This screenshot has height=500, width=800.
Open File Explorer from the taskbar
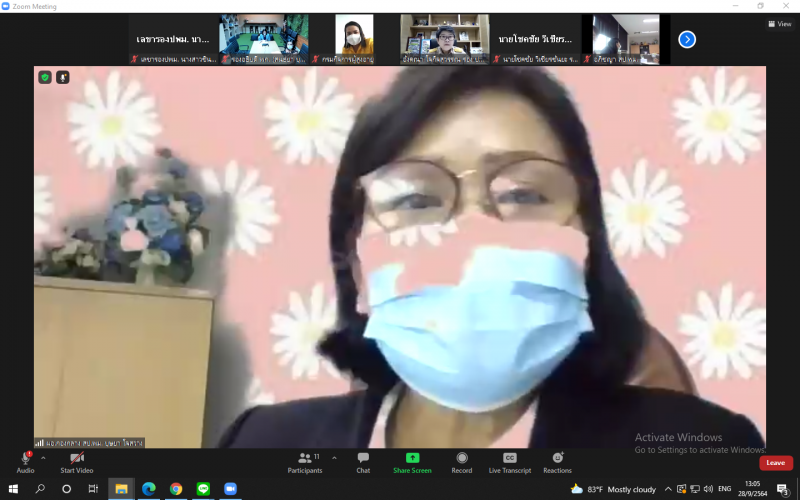121,489
